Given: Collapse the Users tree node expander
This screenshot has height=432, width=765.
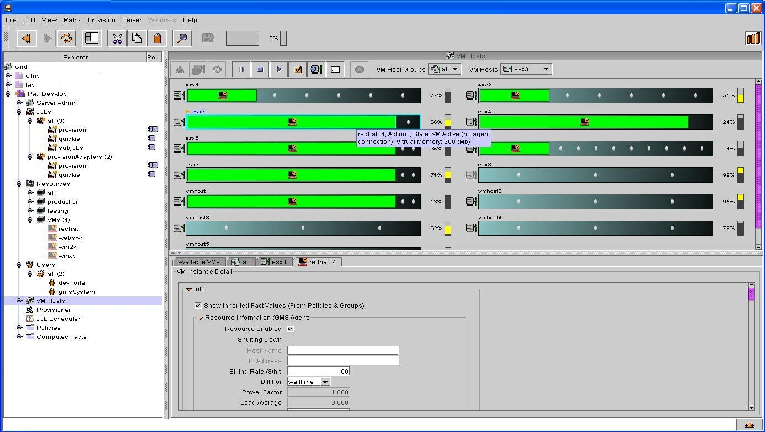Looking at the screenshot, I should coord(19,265).
